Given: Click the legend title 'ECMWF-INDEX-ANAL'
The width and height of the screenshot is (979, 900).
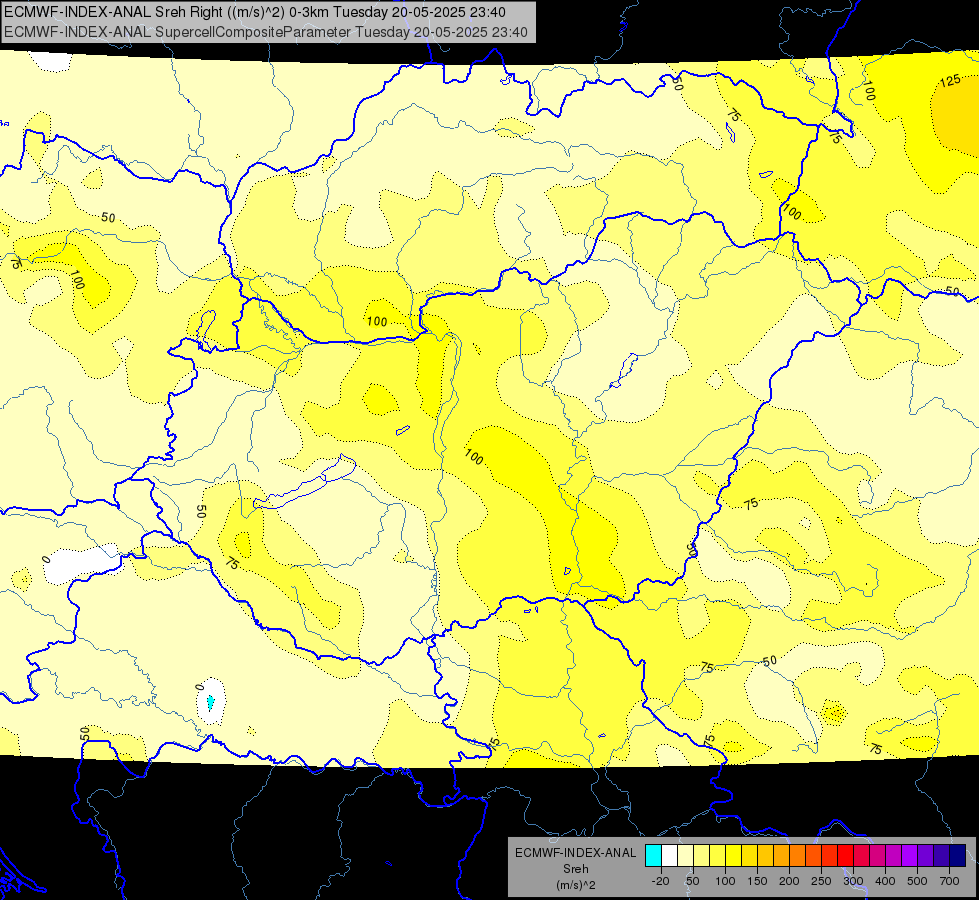Looking at the screenshot, I should [575, 853].
